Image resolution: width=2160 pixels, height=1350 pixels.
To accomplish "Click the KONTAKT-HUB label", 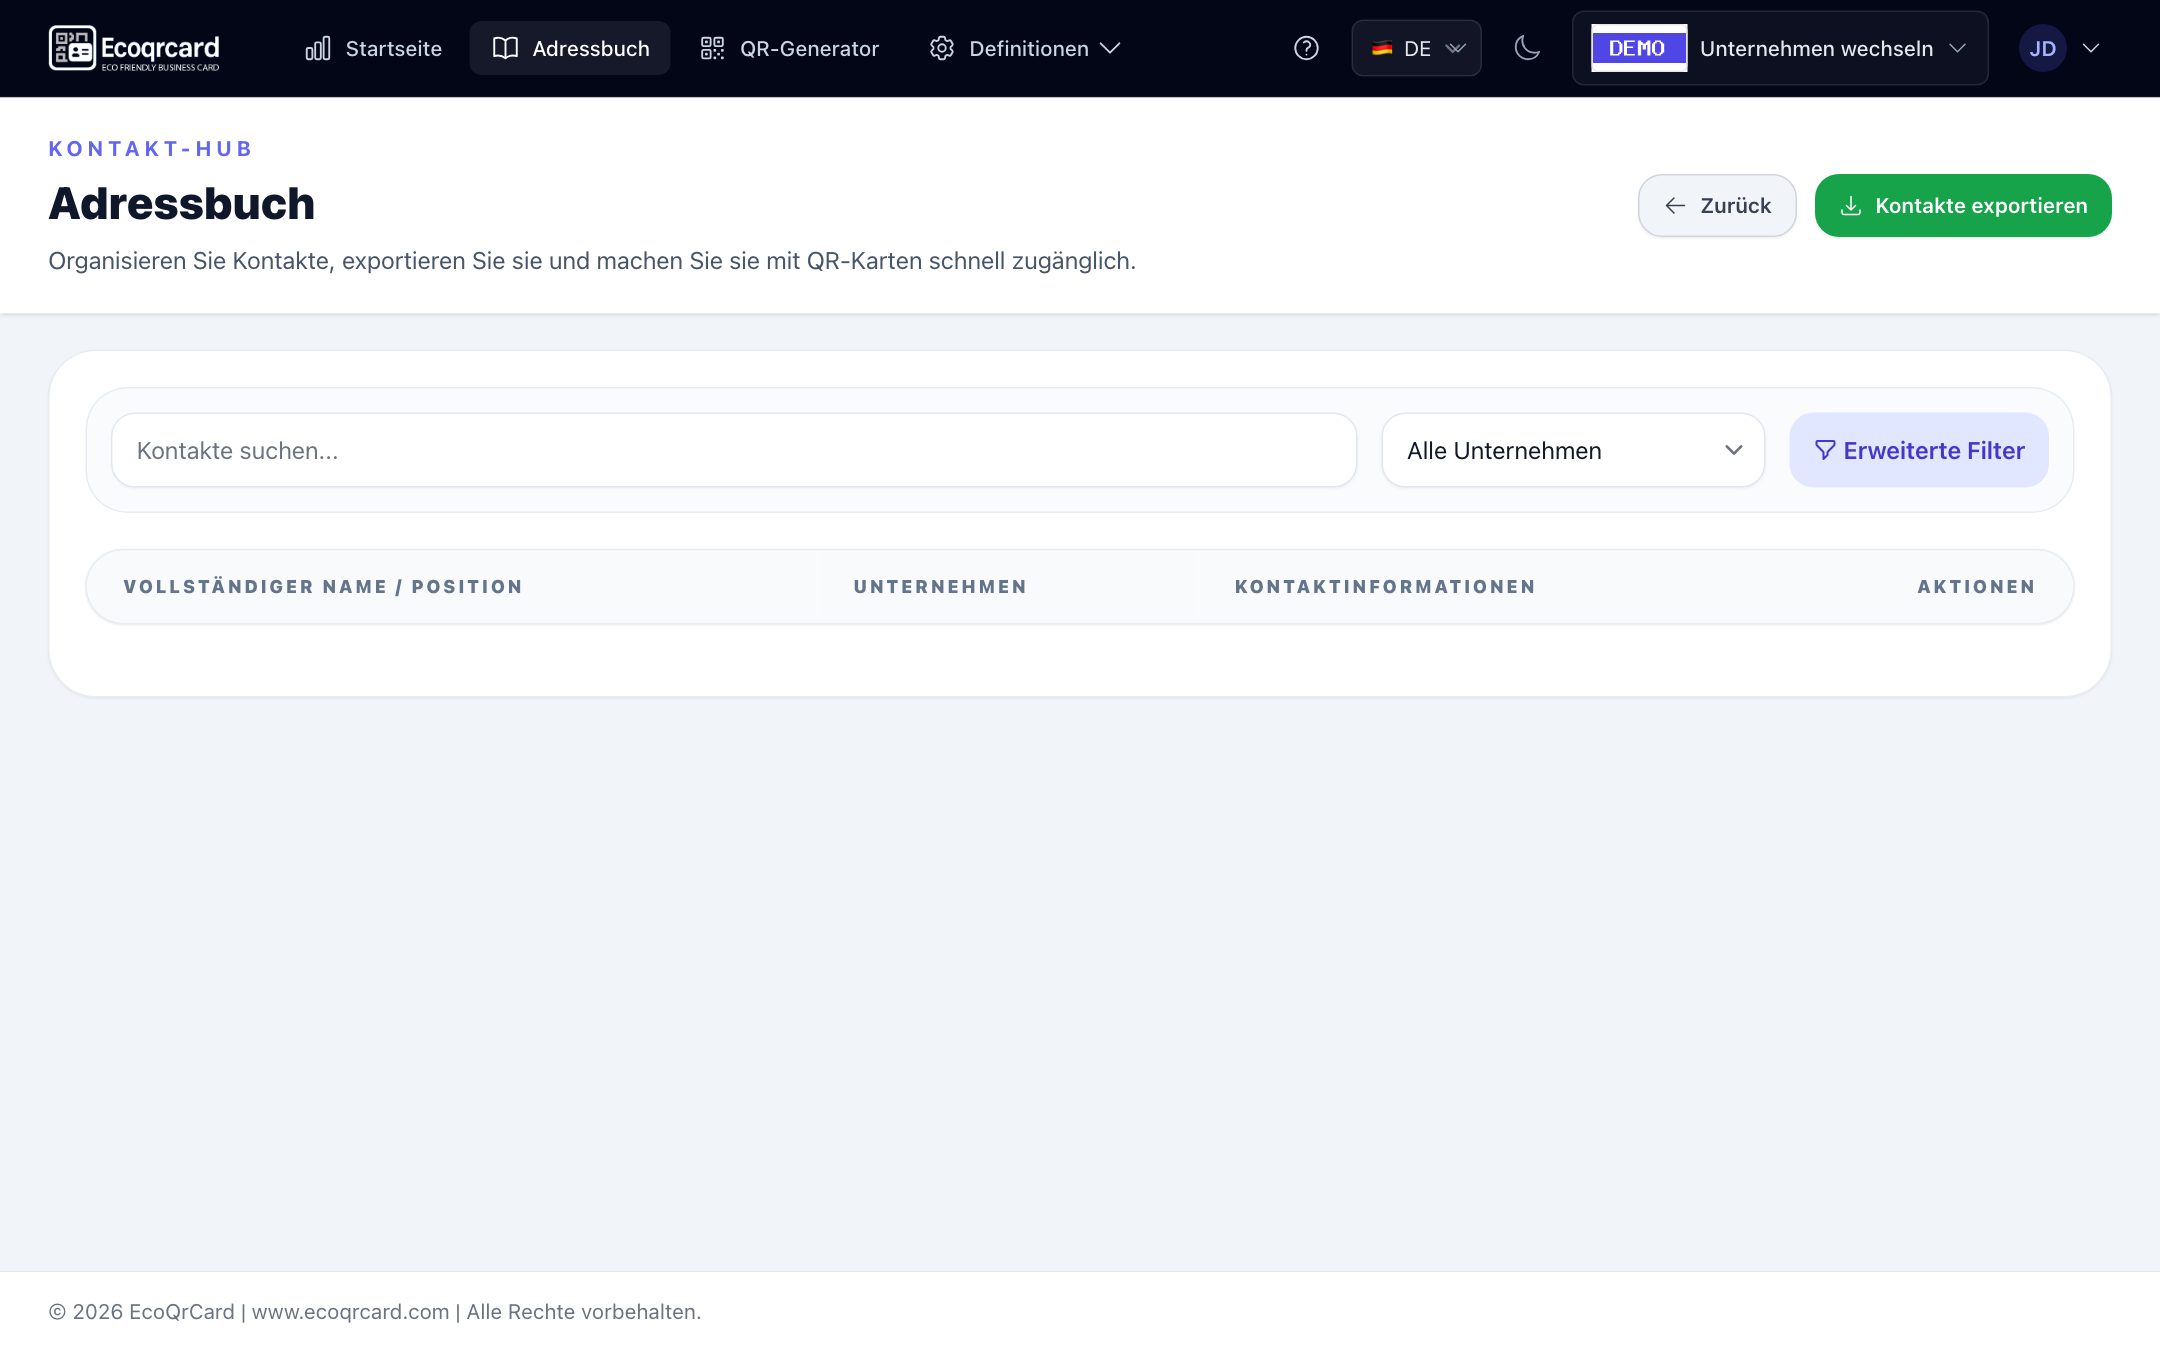I will 151,149.
